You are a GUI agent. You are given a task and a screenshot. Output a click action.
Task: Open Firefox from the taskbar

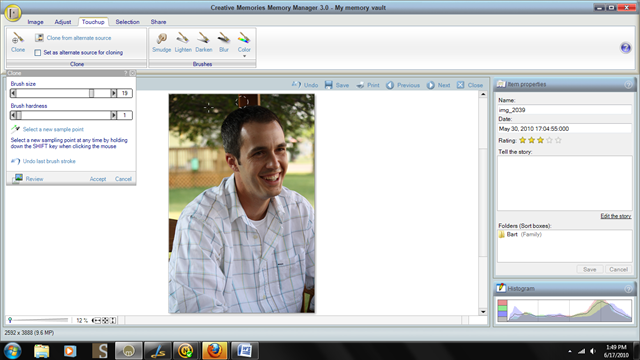coord(214,350)
